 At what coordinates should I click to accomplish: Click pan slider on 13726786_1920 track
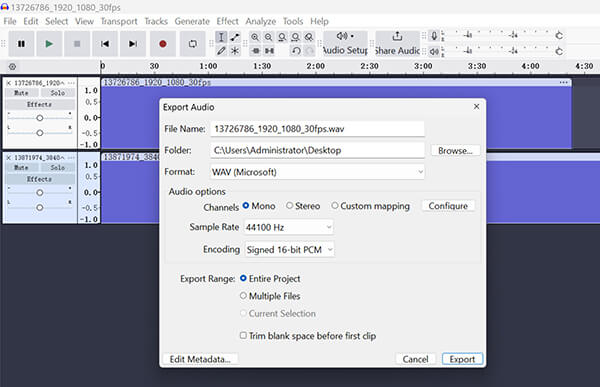[x=39, y=133]
